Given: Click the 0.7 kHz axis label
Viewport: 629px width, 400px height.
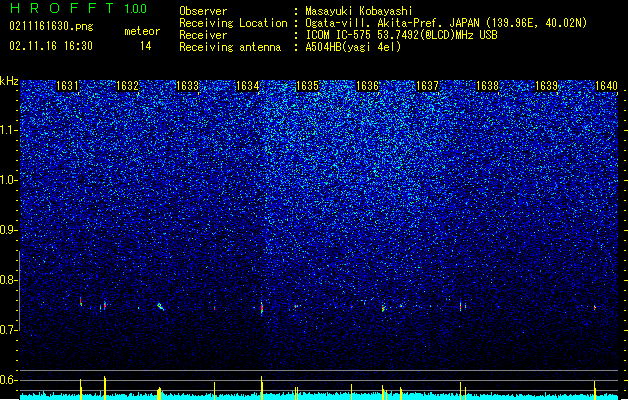Looking at the screenshot, I should pos(9,330).
